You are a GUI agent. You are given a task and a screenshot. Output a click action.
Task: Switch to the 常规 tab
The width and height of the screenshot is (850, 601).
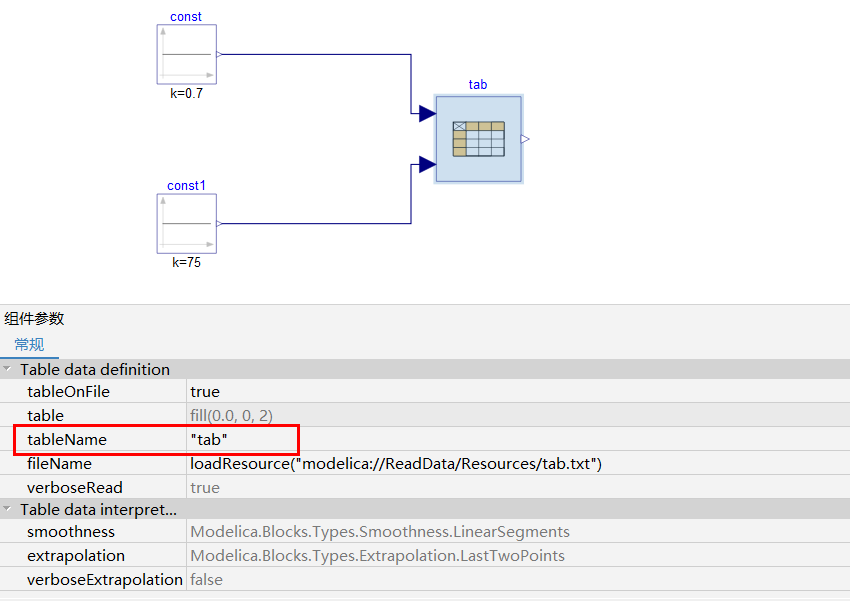click(x=29, y=345)
